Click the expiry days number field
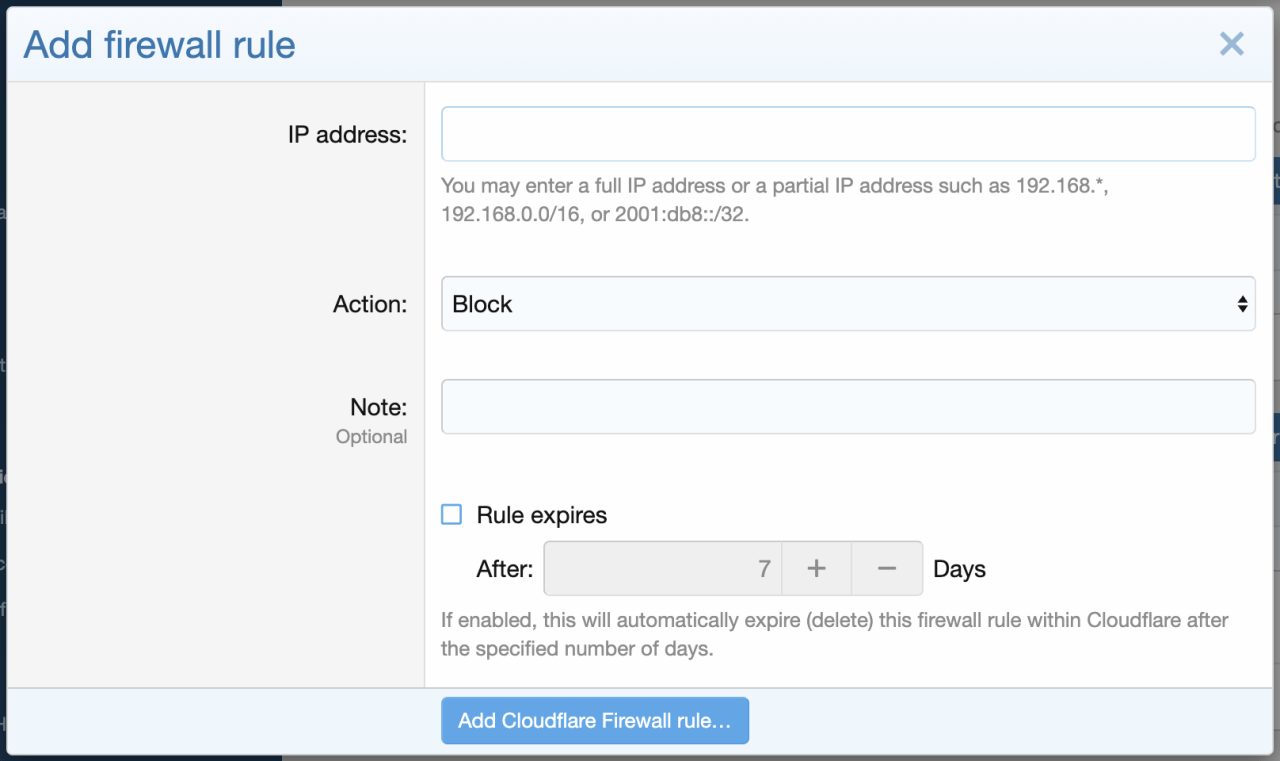Image resolution: width=1280 pixels, height=761 pixels. tap(662, 569)
